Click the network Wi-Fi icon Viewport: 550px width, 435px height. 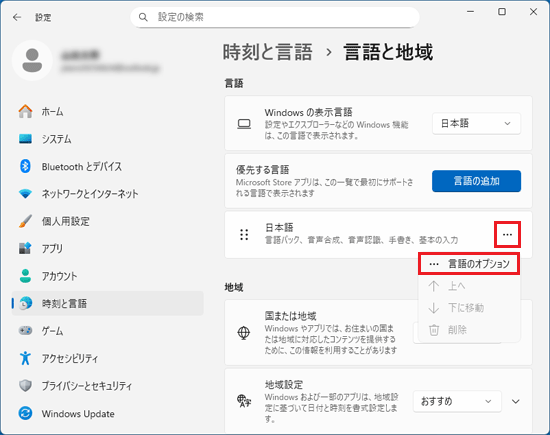pos(25,194)
